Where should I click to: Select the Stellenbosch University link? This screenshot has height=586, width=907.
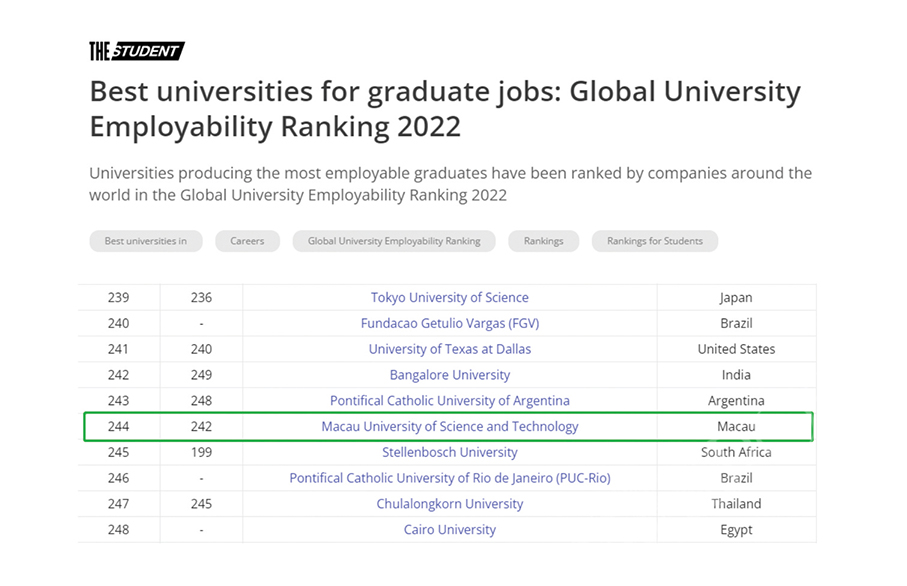tap(449, 452)
